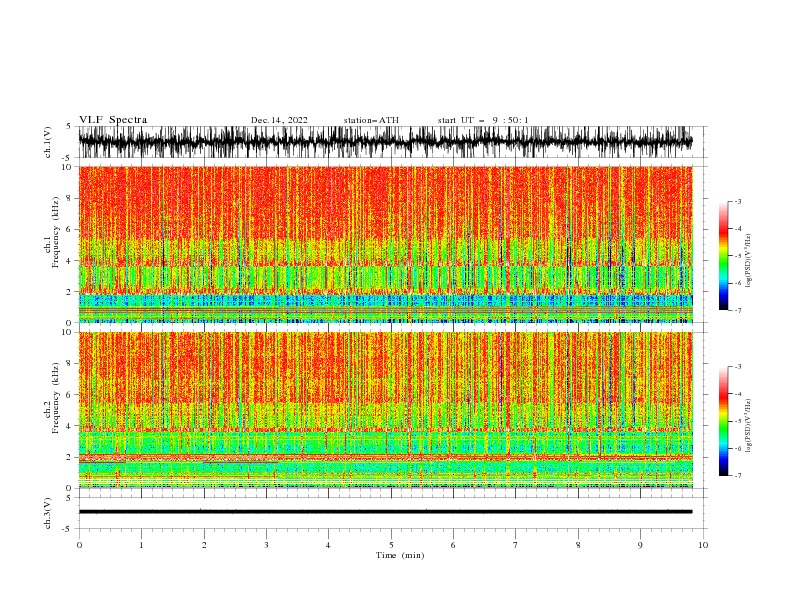Click the "-7" label on the ch.2 color bar
The image size is (792, 612).
[737, 475]
